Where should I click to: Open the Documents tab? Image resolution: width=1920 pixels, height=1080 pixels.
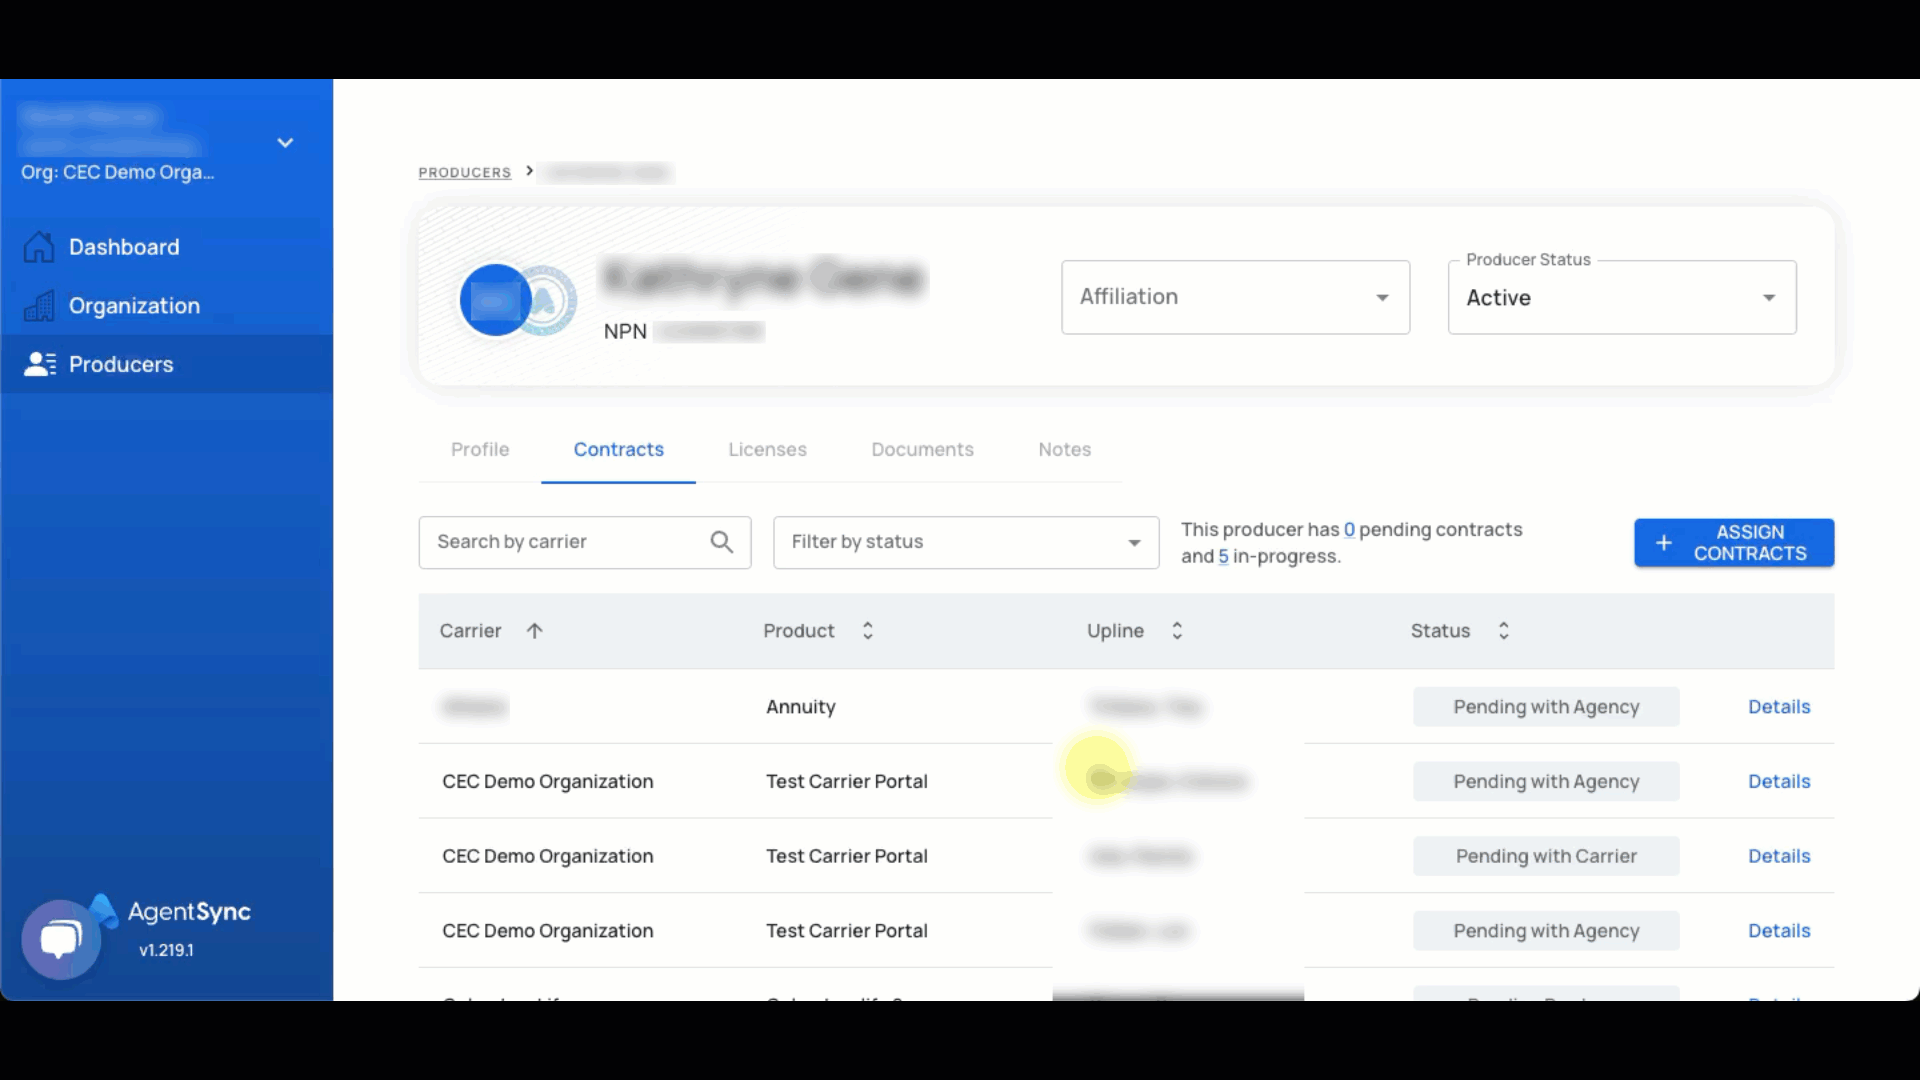tap(922, 450)
